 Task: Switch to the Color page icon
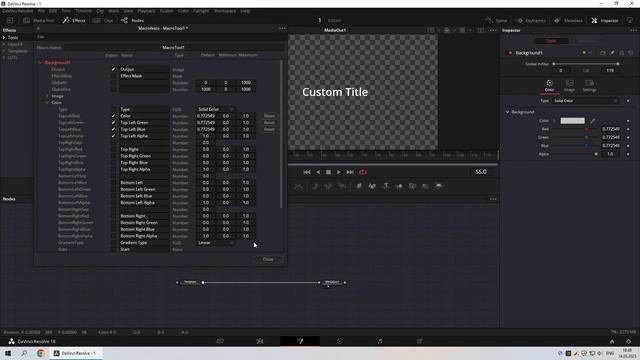tap(340, 341)
